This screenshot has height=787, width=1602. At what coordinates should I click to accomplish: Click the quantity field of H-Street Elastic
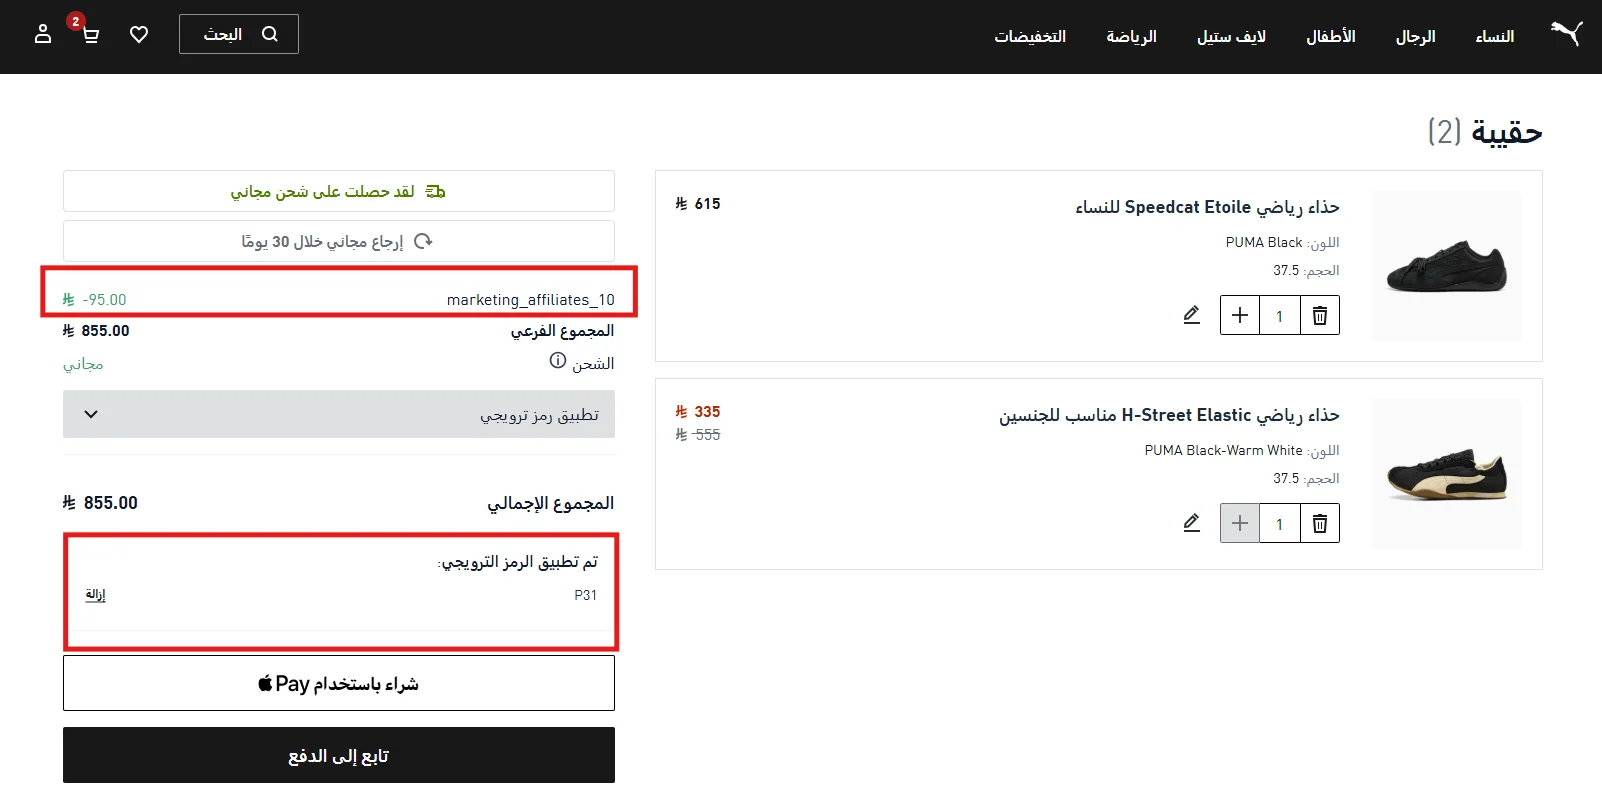1280,523
